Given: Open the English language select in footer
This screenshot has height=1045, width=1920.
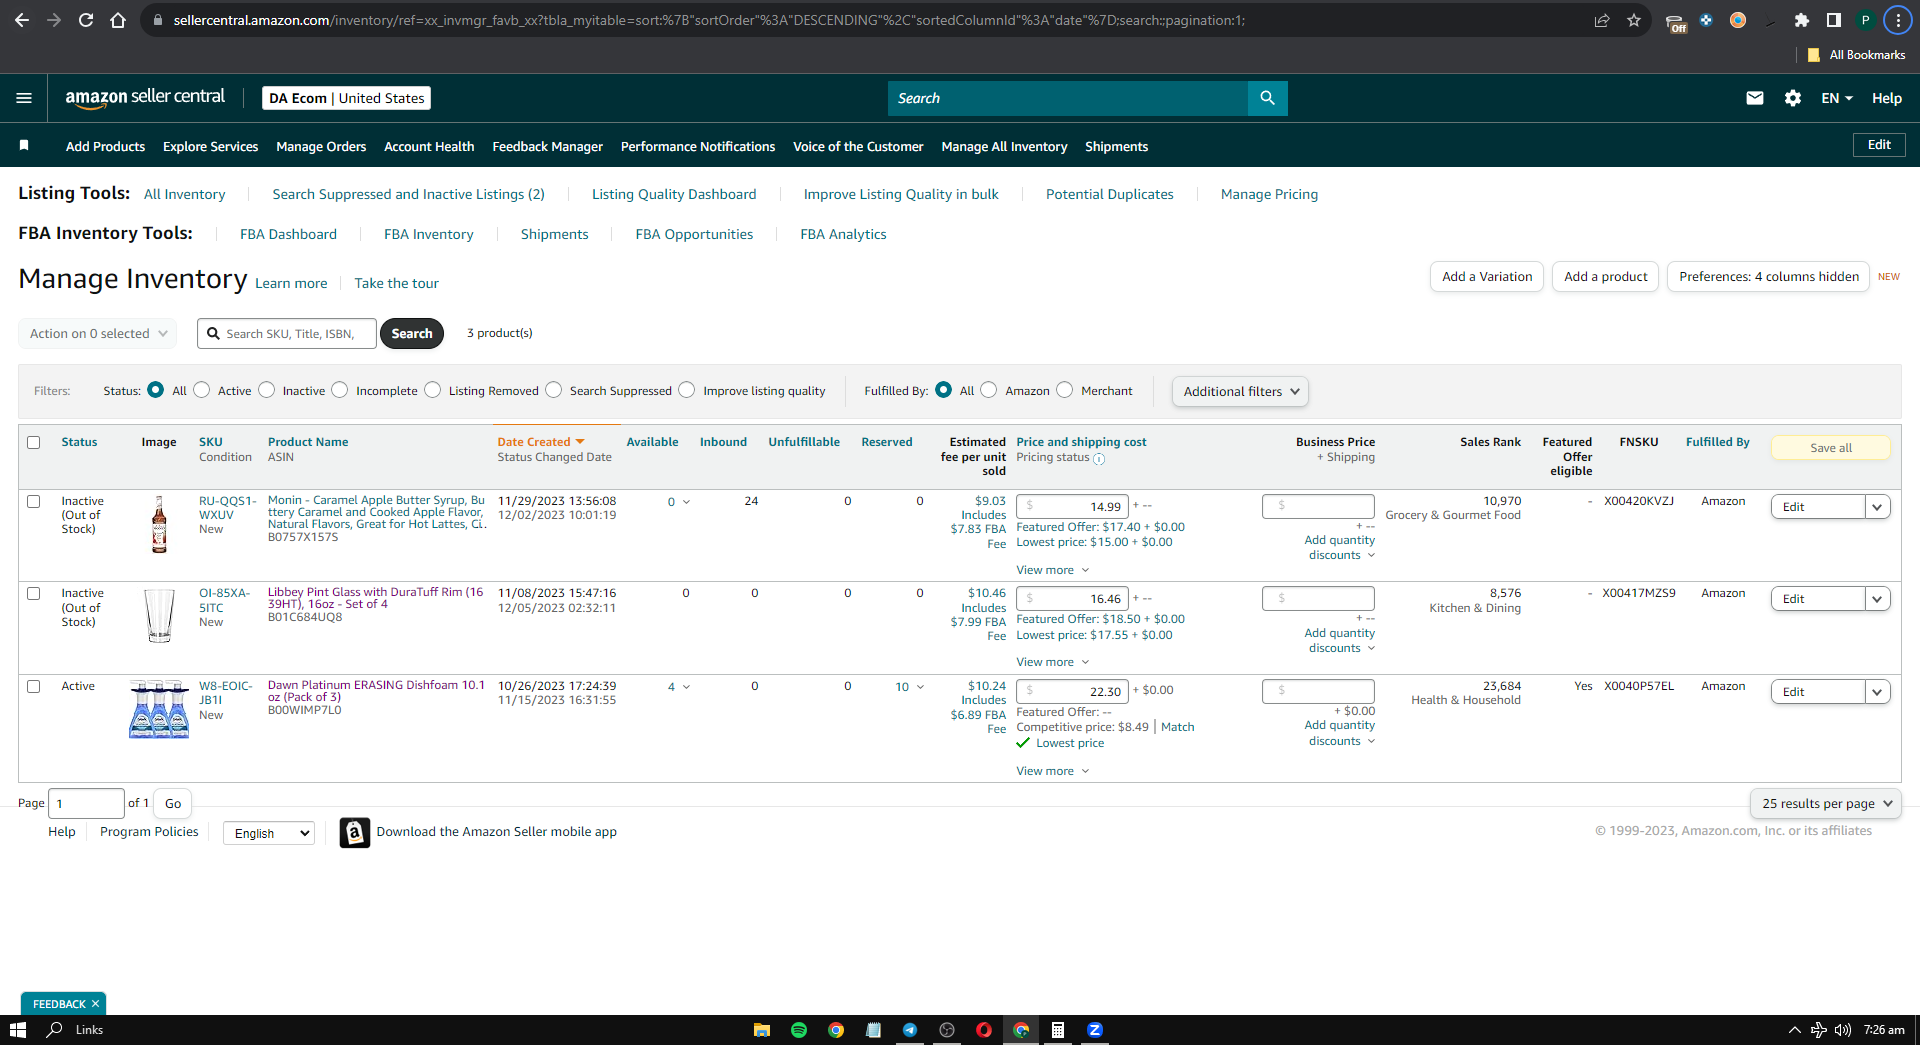Looking at the screenshot, I should point(269,833).
